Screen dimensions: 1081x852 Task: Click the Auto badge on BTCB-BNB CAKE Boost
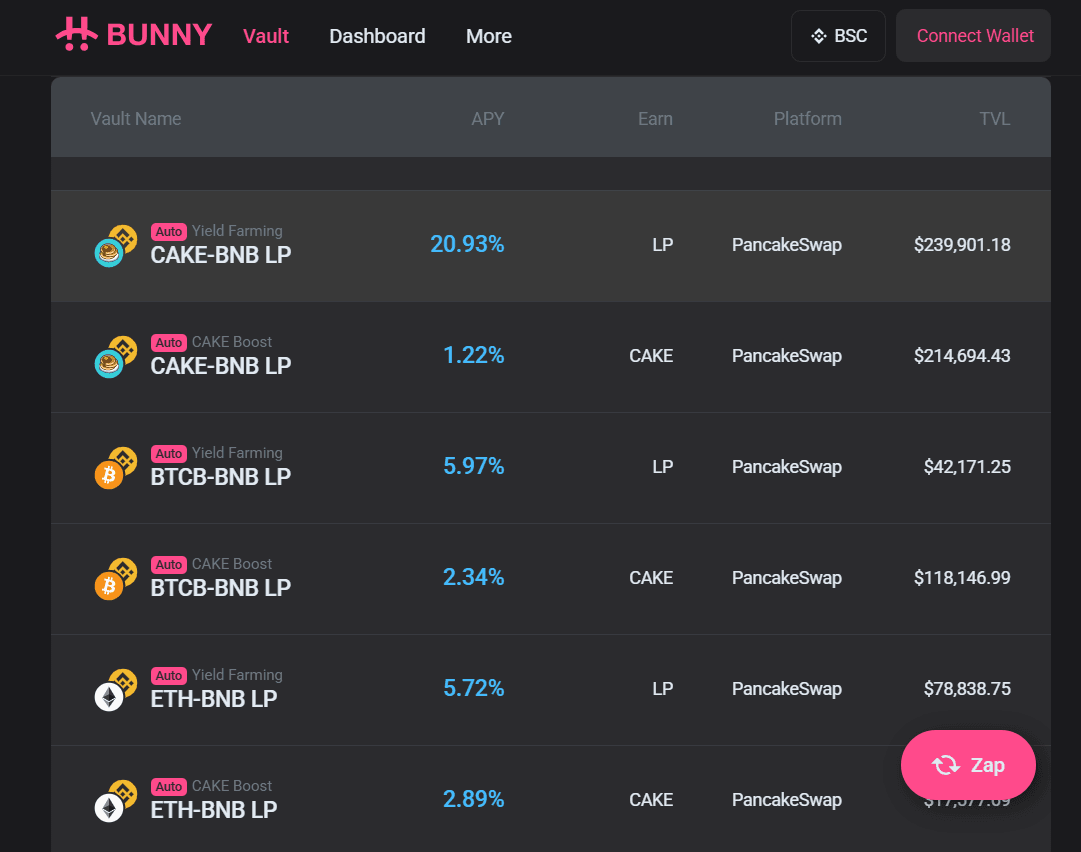169,565
